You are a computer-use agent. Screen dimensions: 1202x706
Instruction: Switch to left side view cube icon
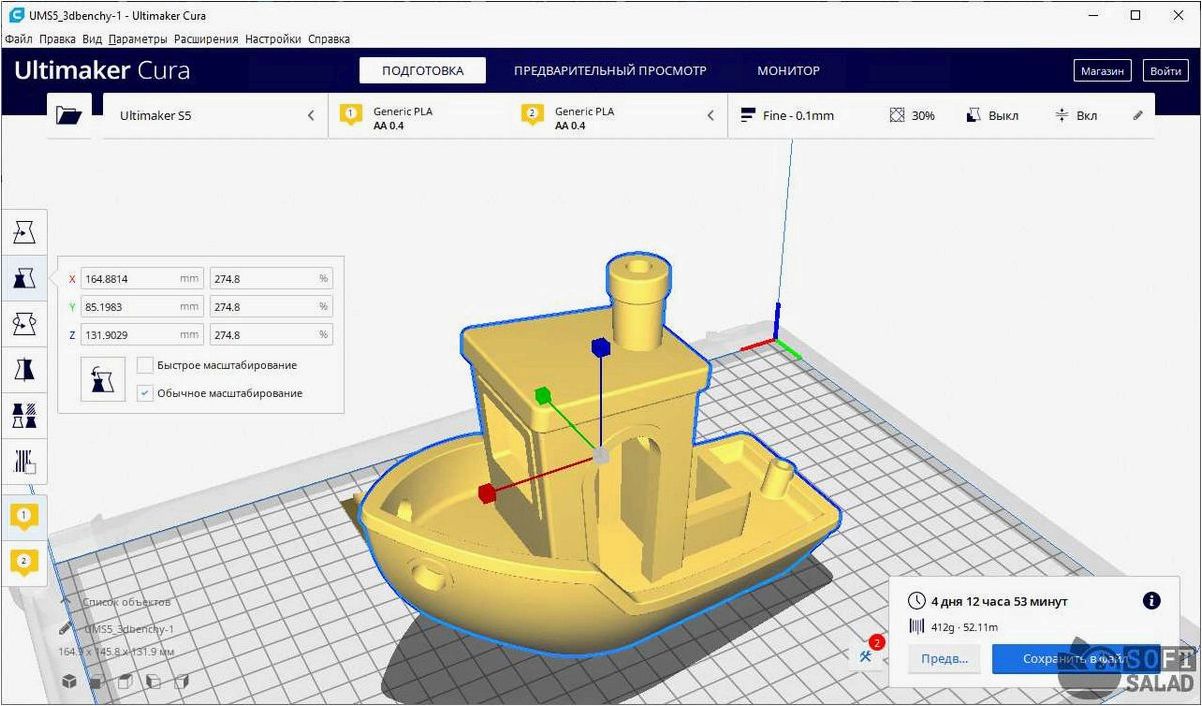pos(154,682)
